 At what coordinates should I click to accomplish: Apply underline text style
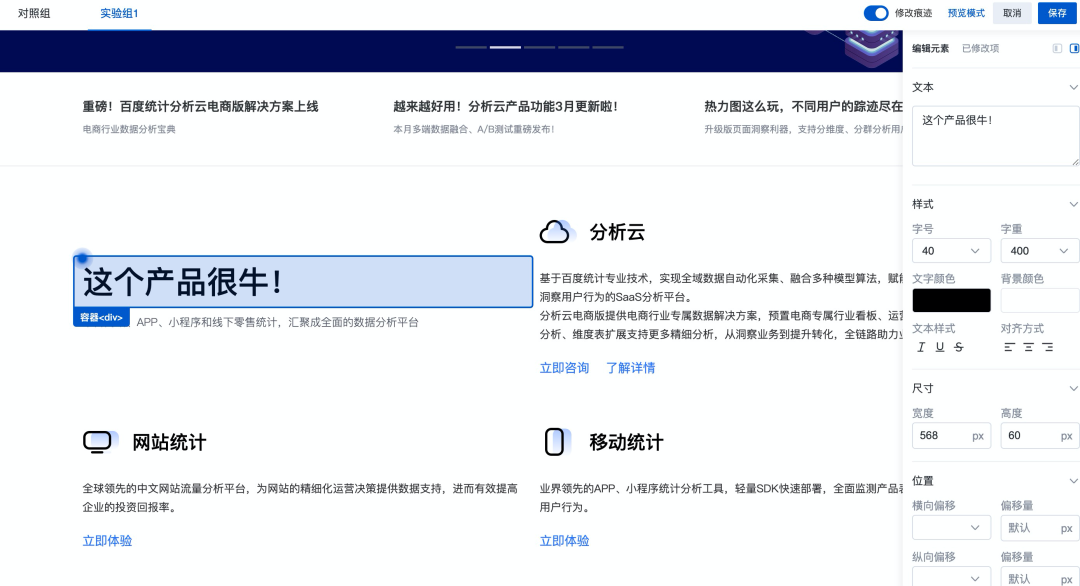(939, 347)
